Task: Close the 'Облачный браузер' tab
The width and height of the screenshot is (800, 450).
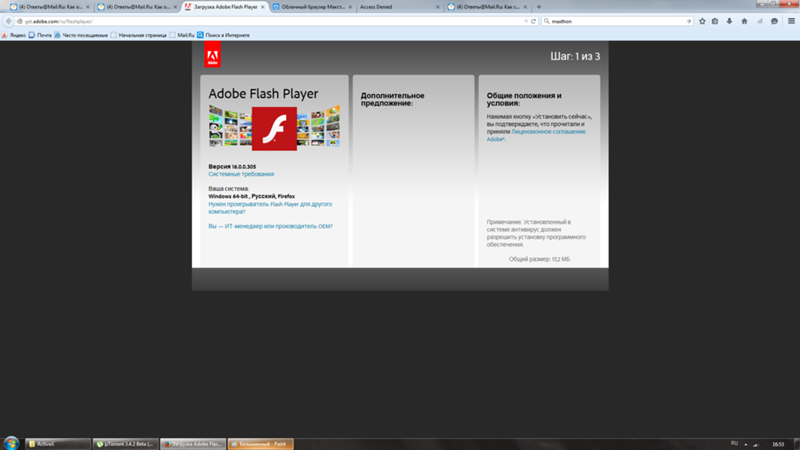Action: (x=350, y=7)
